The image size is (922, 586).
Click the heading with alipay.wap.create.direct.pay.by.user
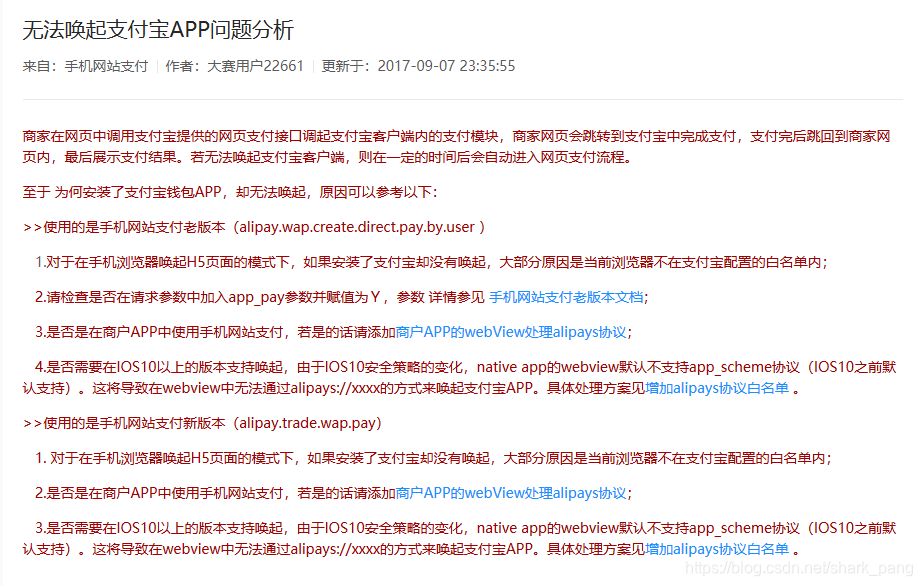coord(254,227)
